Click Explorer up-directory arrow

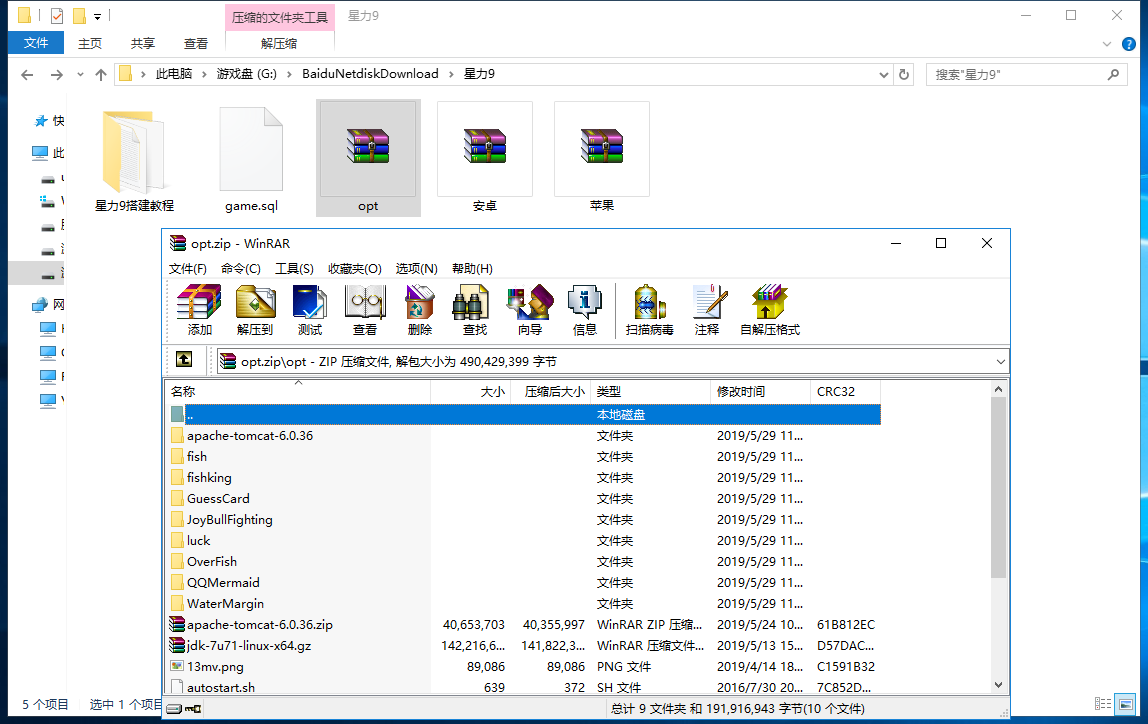click(101, 75)
